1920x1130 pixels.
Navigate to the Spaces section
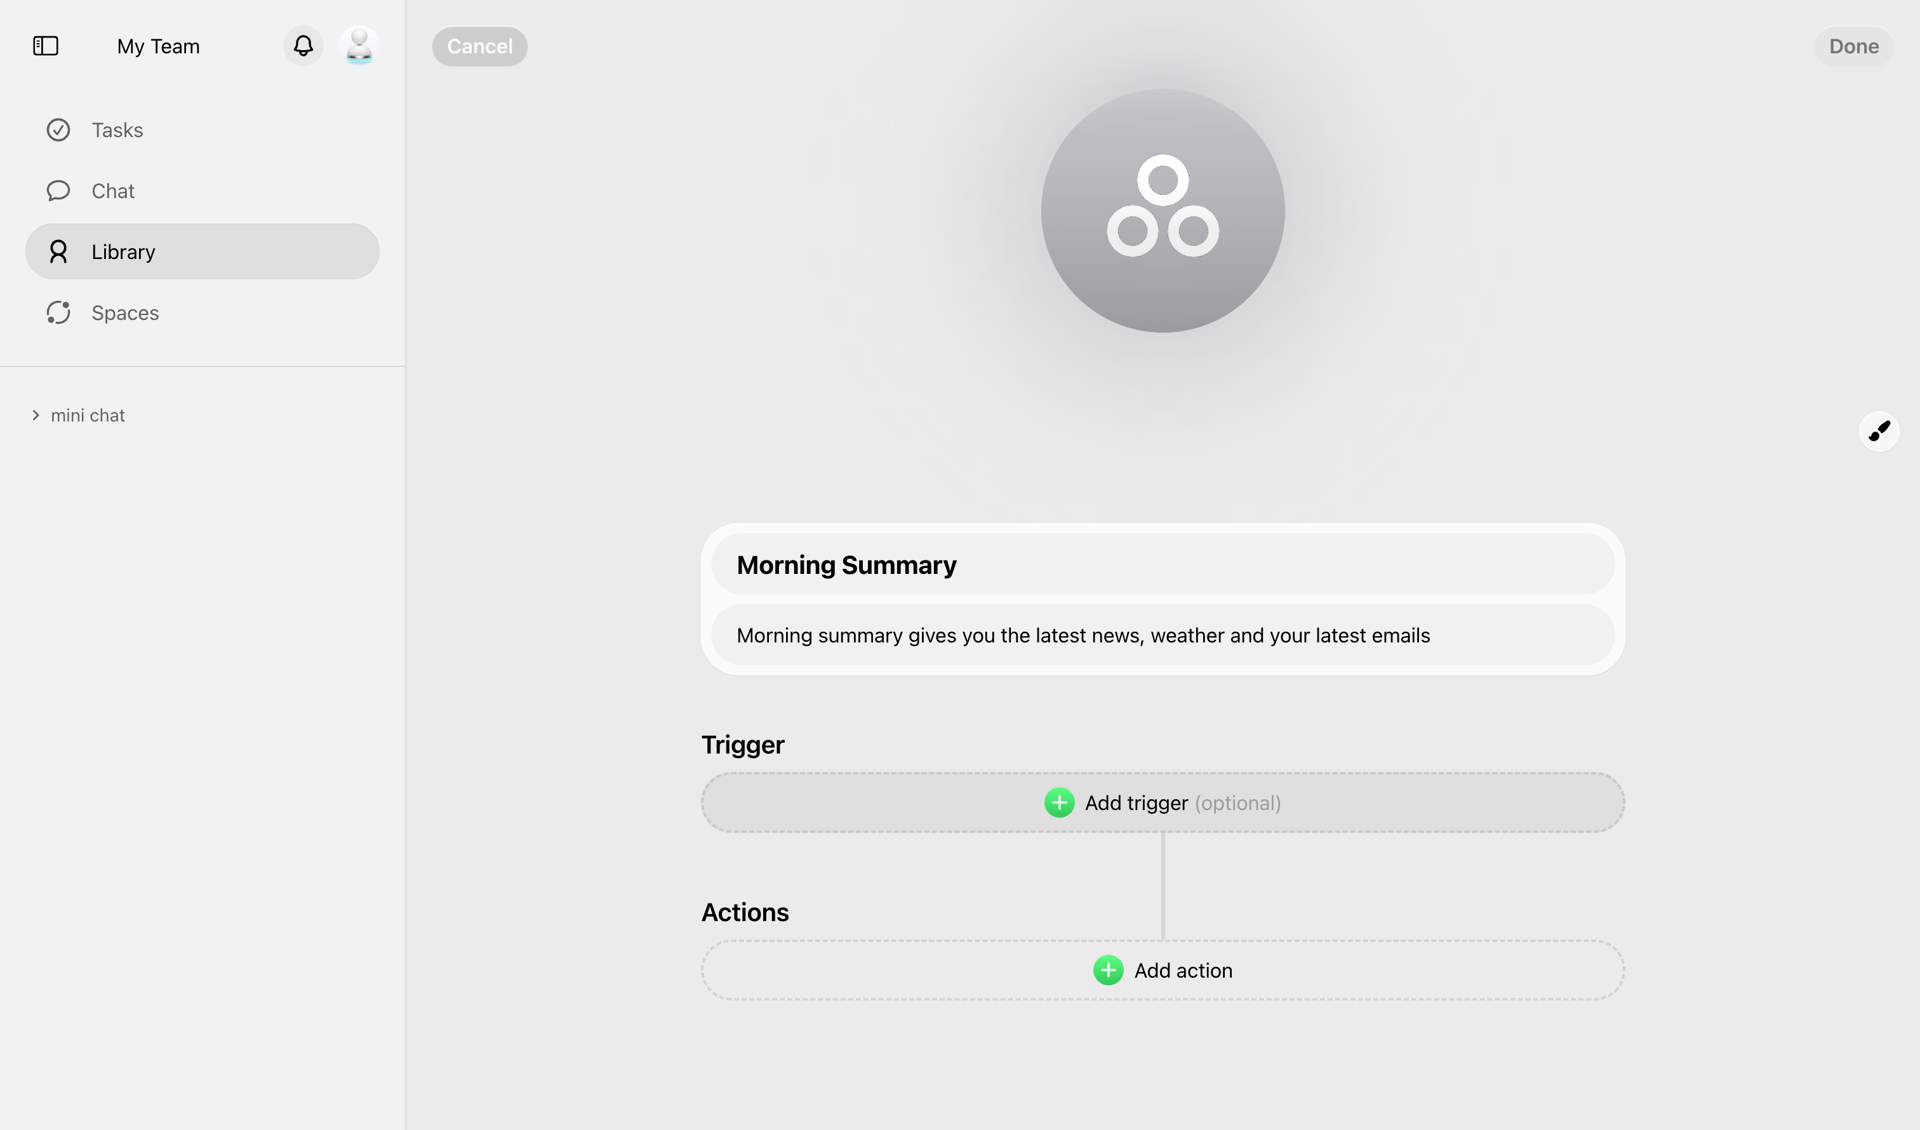click(x=125, y=312)
